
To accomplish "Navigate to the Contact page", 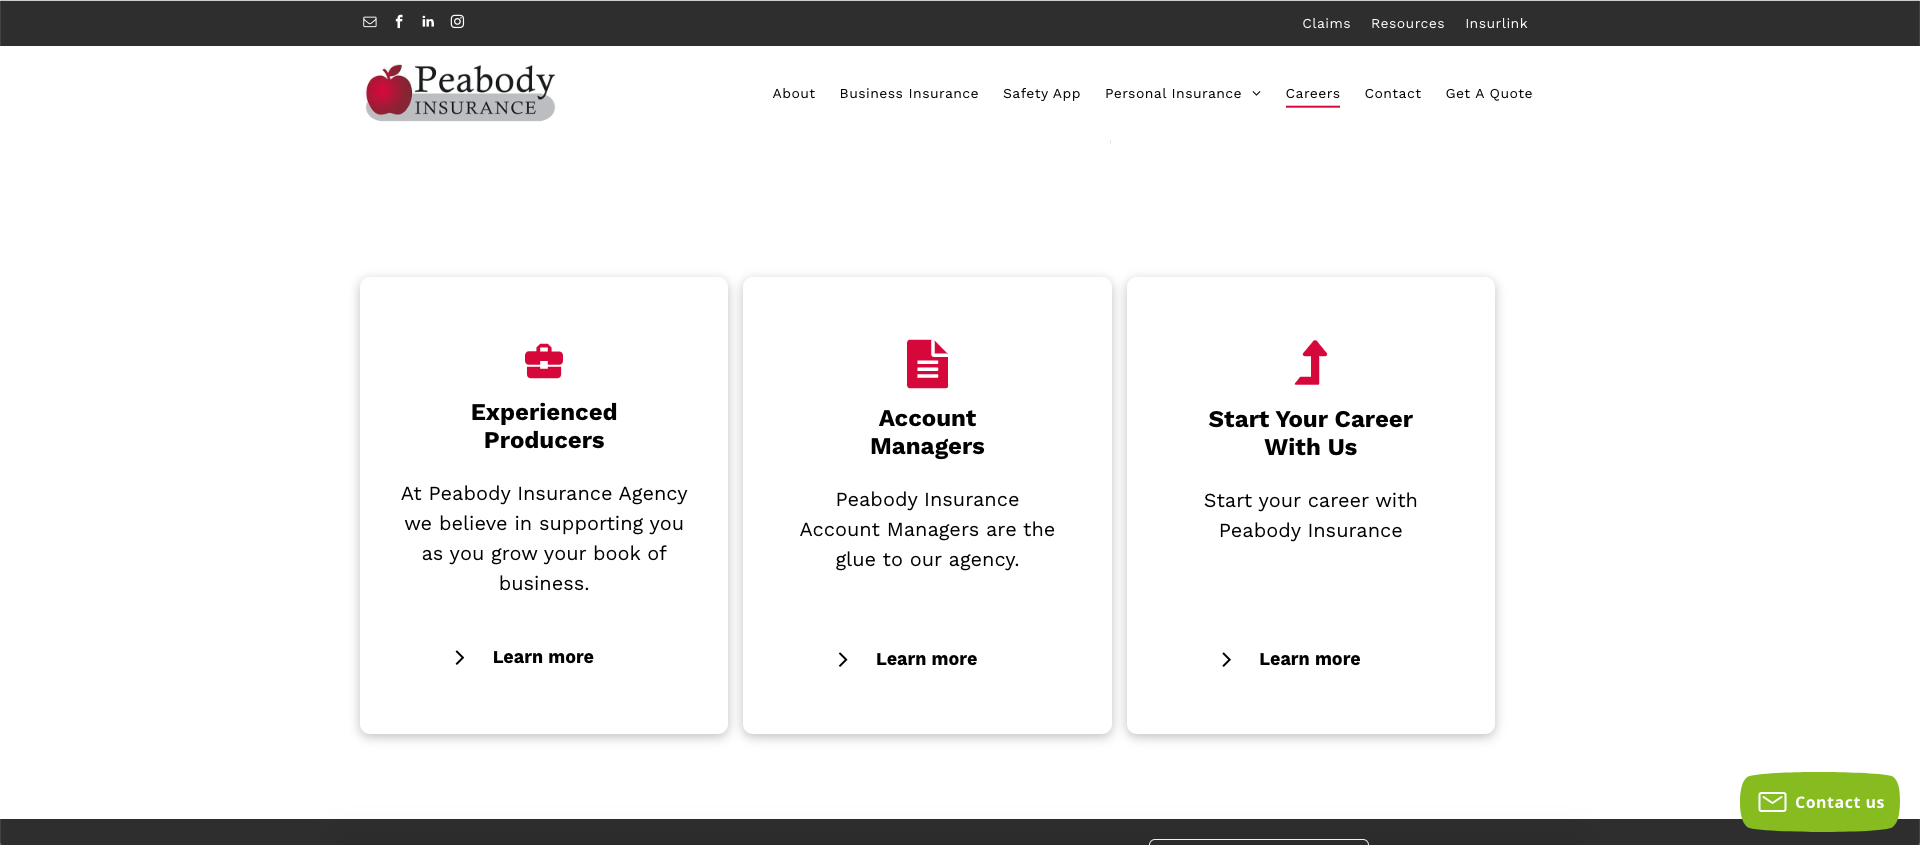I will coord(1393,94).
